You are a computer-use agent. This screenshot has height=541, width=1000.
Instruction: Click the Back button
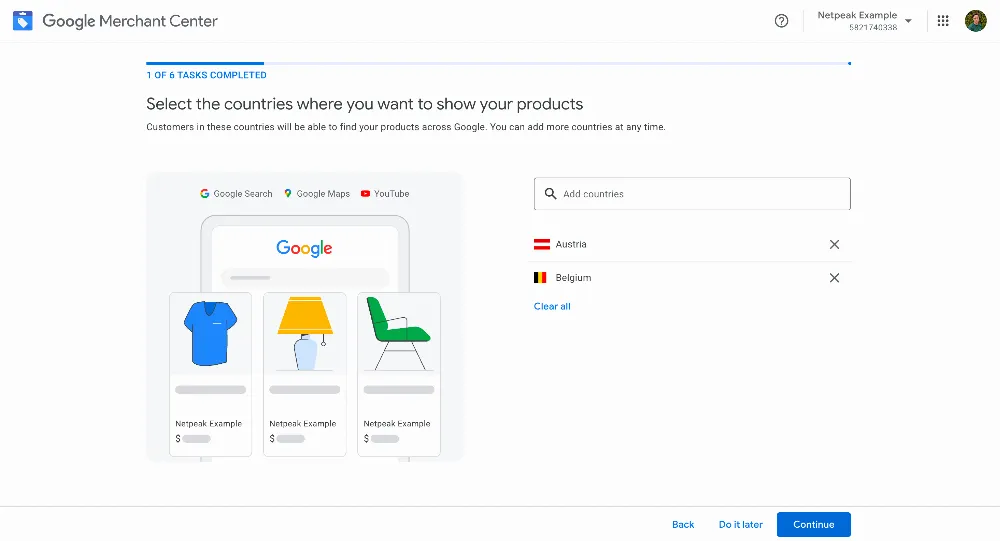[x=682, y=524]
